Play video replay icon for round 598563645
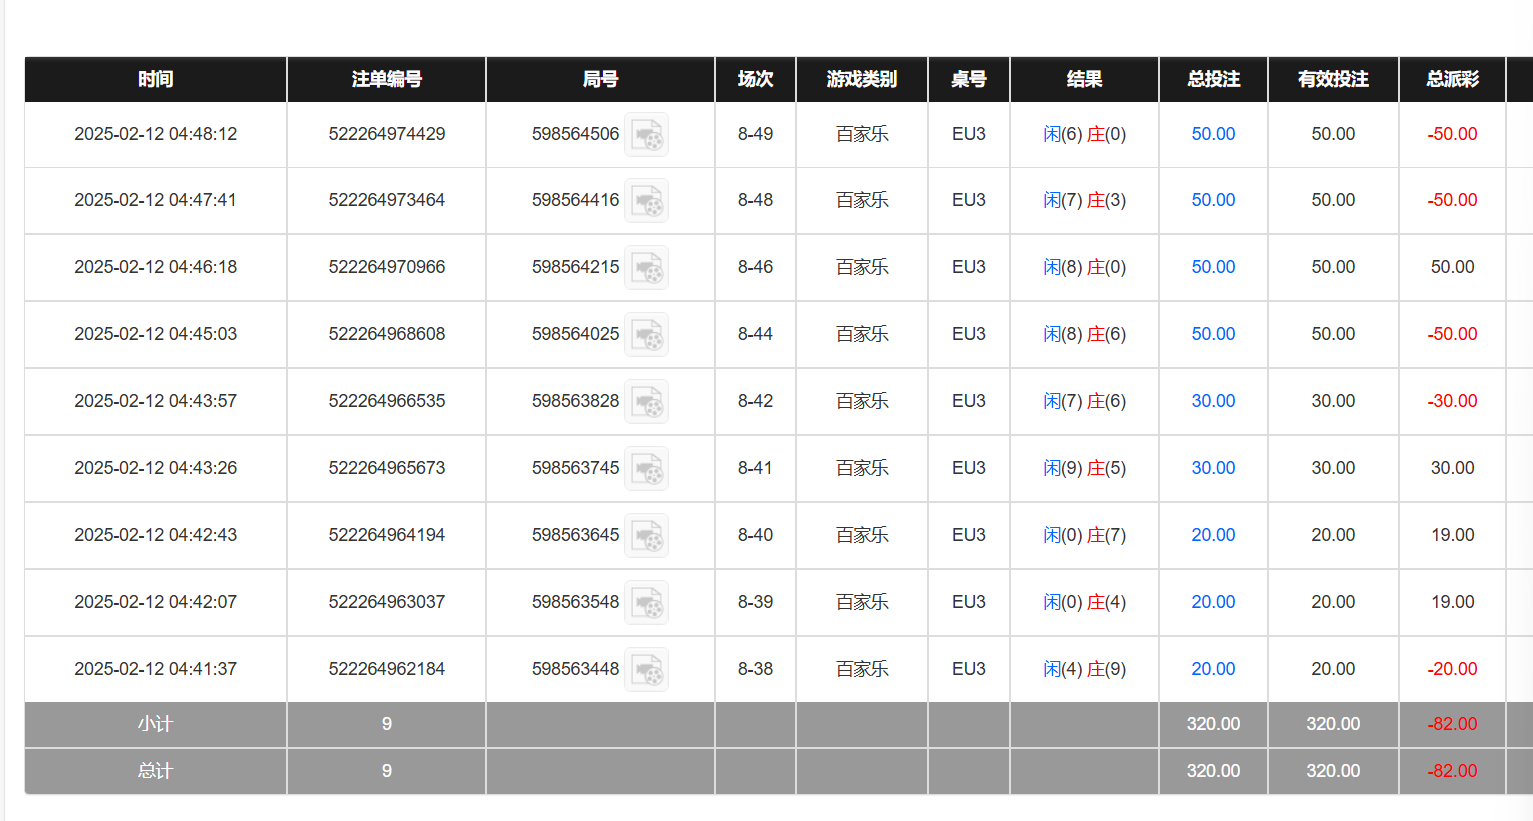 click(x=646, y=536)
